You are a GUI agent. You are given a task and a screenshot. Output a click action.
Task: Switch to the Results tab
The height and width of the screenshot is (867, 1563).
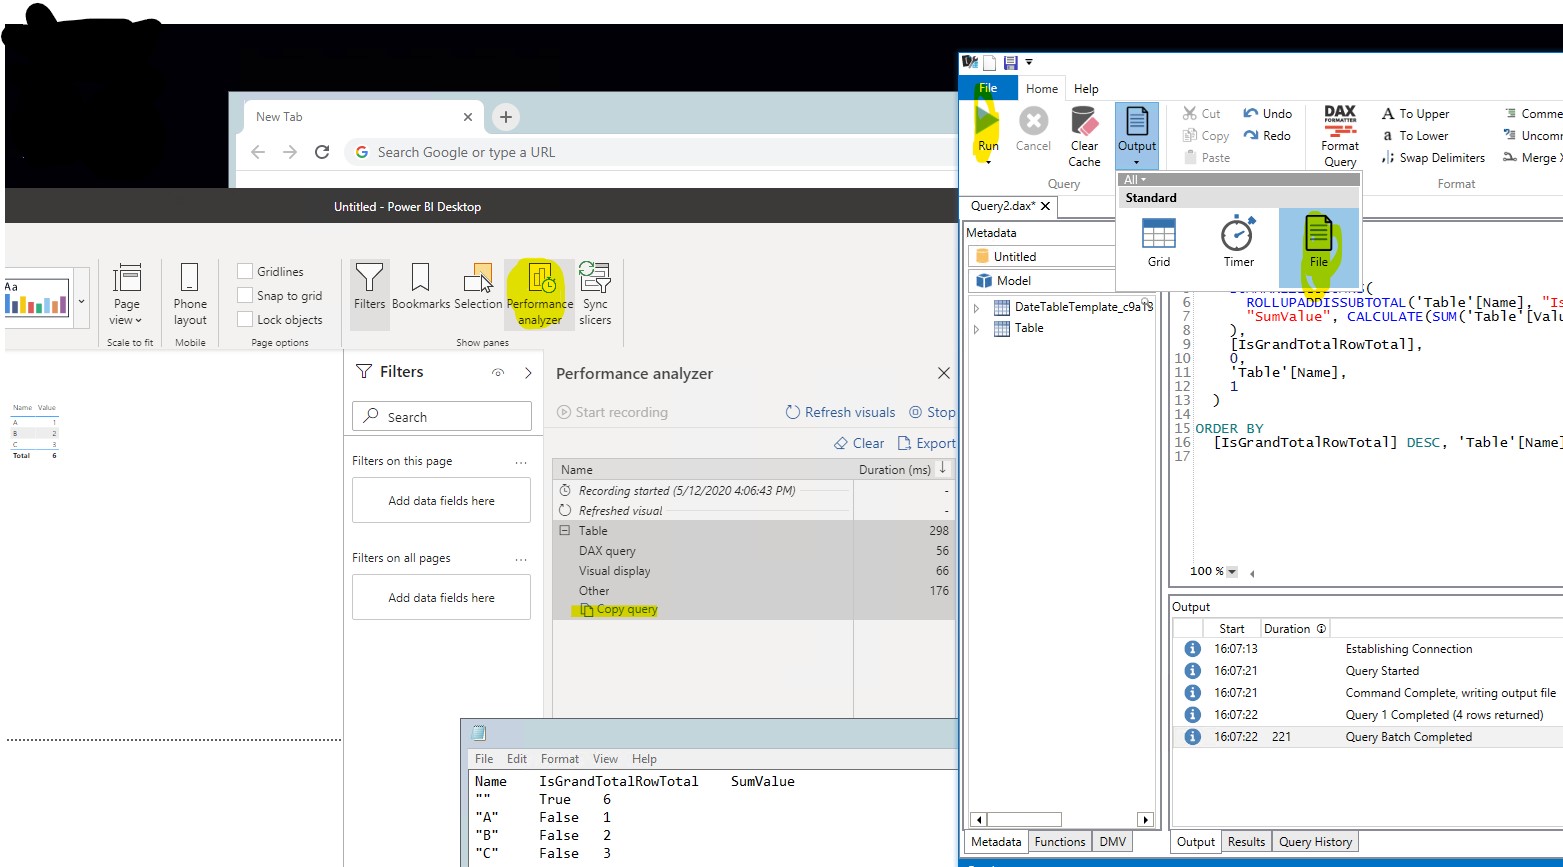[x=1246, y=842]
